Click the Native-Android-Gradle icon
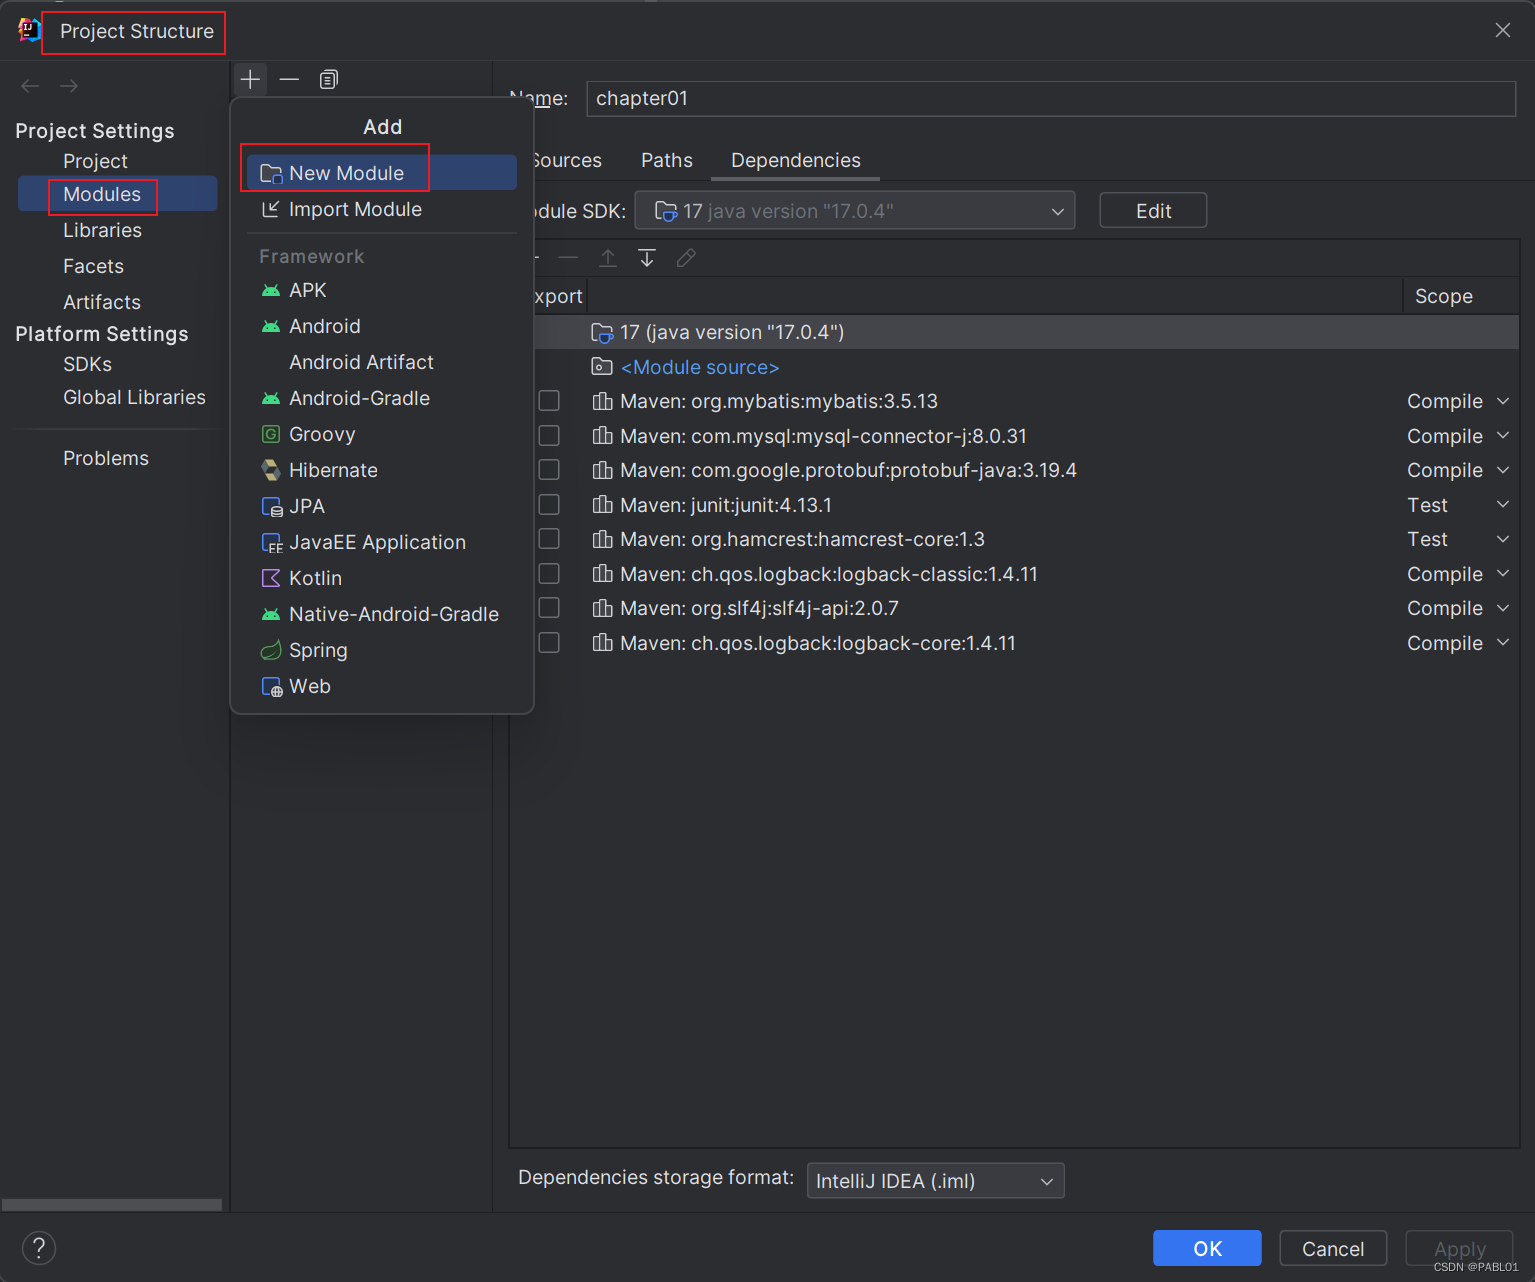The height and width of the screenshot is (1282, 1535). point(271,615)
